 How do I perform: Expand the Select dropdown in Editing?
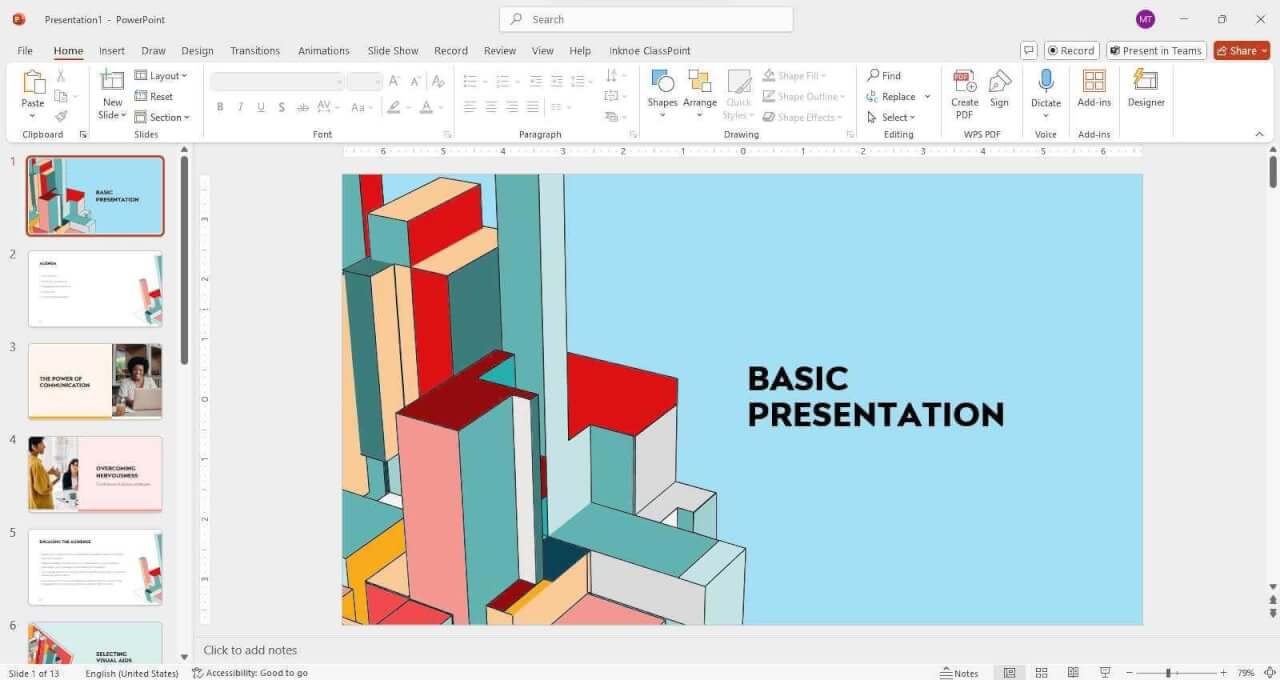coord(891,117)
